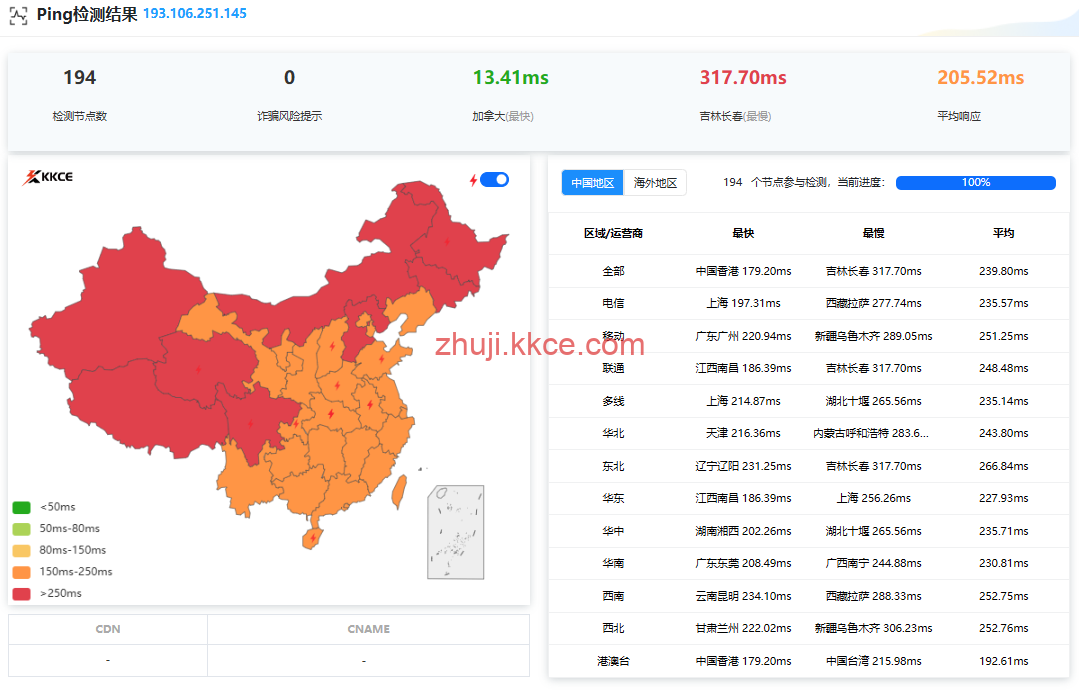Switch to the 海外地区 tab
Image resolution: width=1079 pixels, height=693 pixels.
[x=656, y=183]
